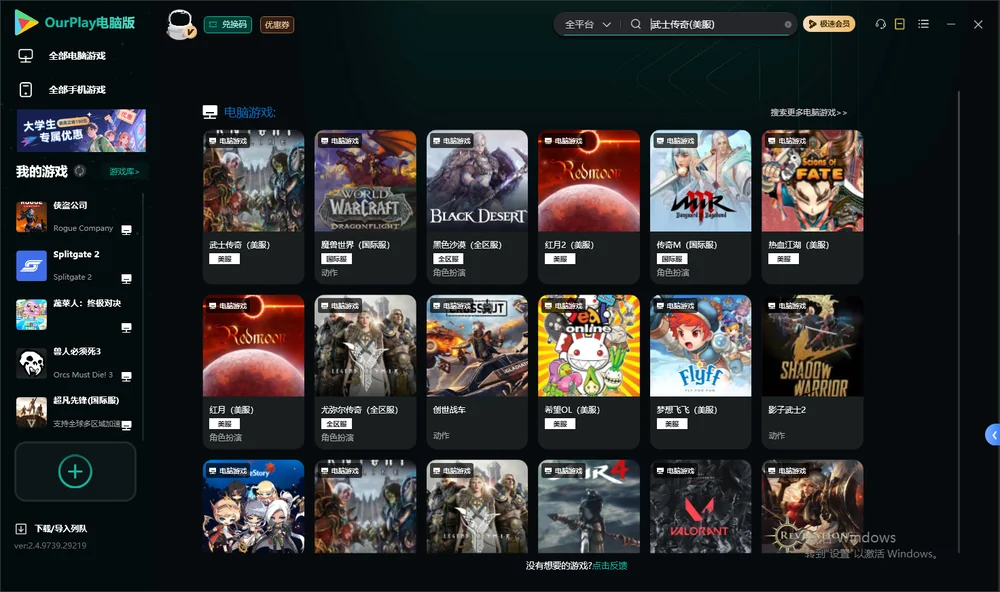Open the headset customer support icon
The height and width of the screenshot is (592, 1000).
click(881, 24)
